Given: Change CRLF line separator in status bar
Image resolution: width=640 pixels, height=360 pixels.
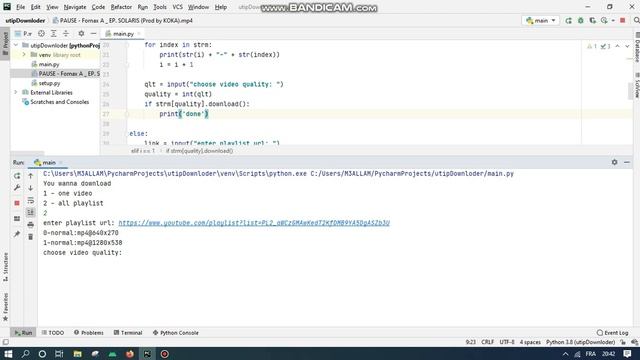Looking at the screenshot, I should [x=488, y=342].
